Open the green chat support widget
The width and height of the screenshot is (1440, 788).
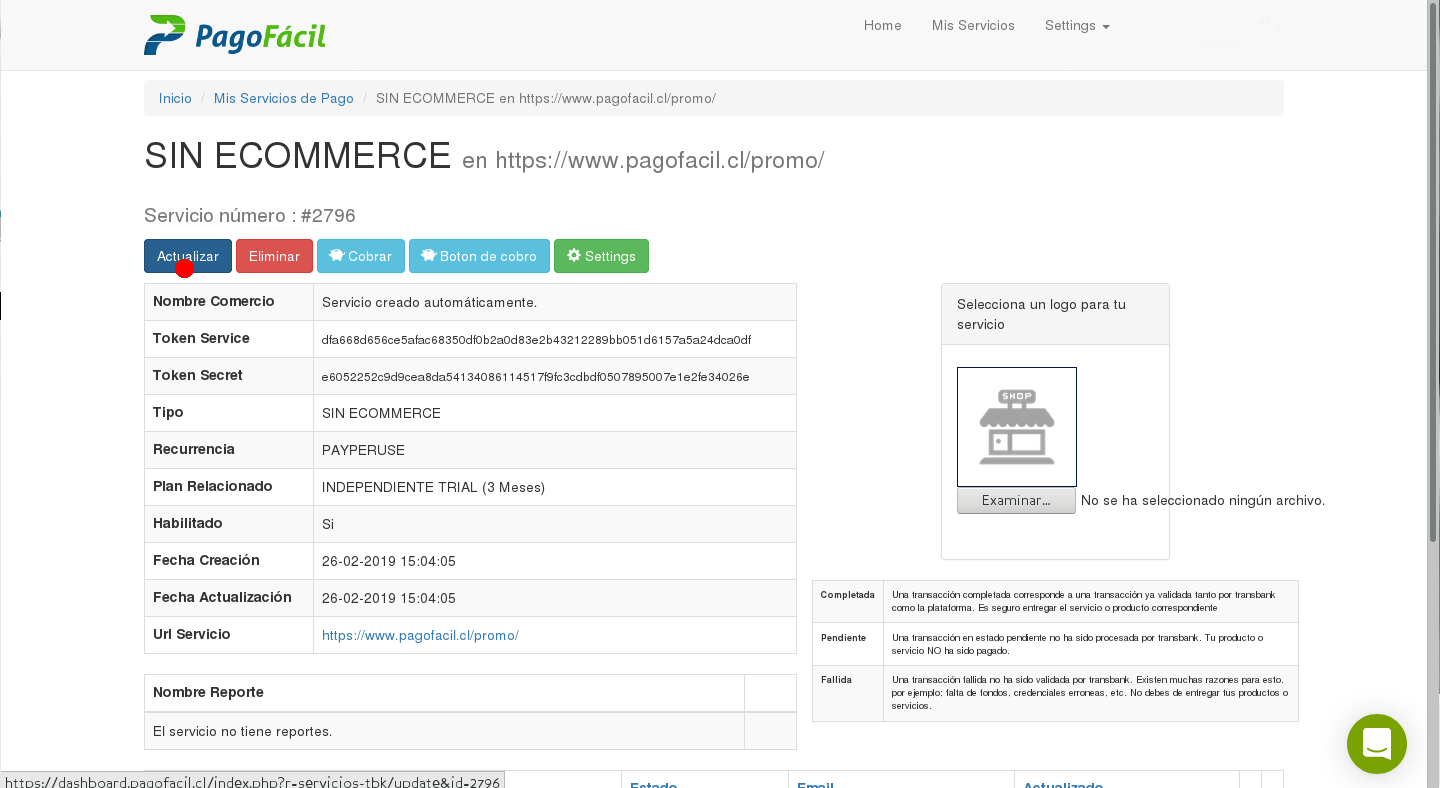pyautogui.click(x=1377, y=744)
